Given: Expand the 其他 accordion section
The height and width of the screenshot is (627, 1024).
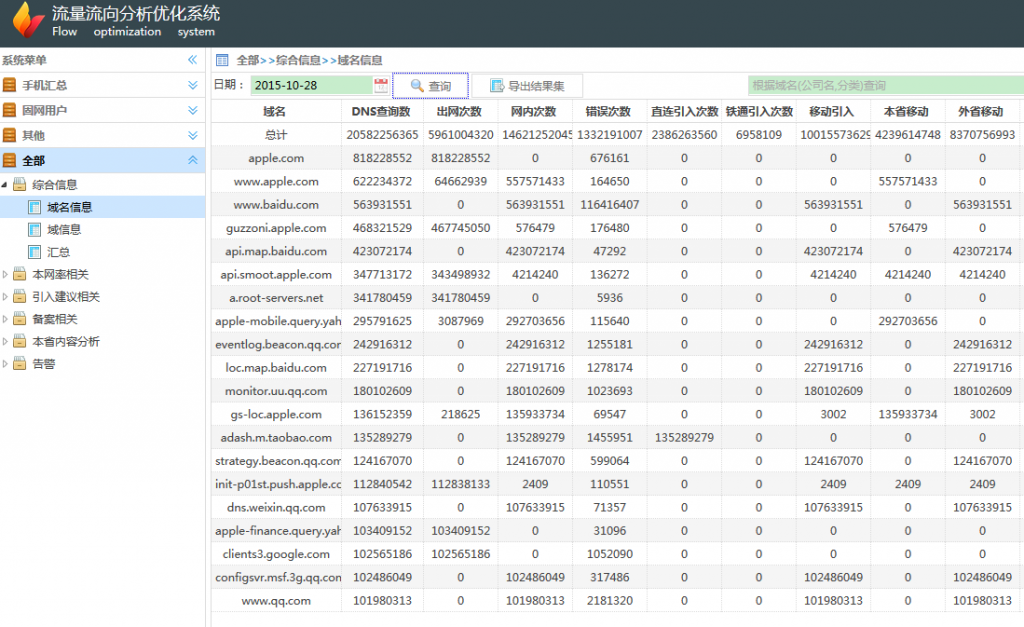Looking at the screenshot, I should [193, 135].
